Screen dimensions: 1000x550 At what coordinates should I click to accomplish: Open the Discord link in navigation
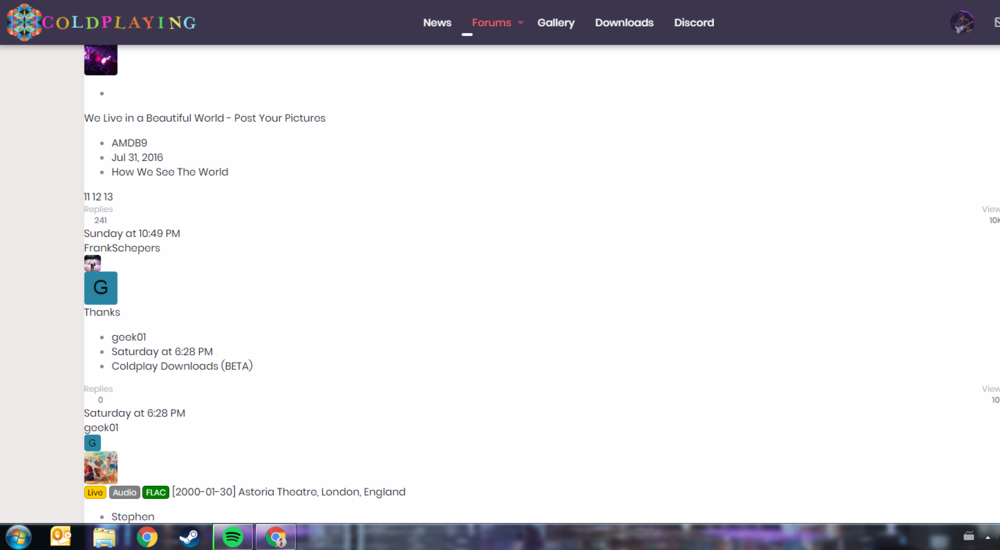point(694,22)
